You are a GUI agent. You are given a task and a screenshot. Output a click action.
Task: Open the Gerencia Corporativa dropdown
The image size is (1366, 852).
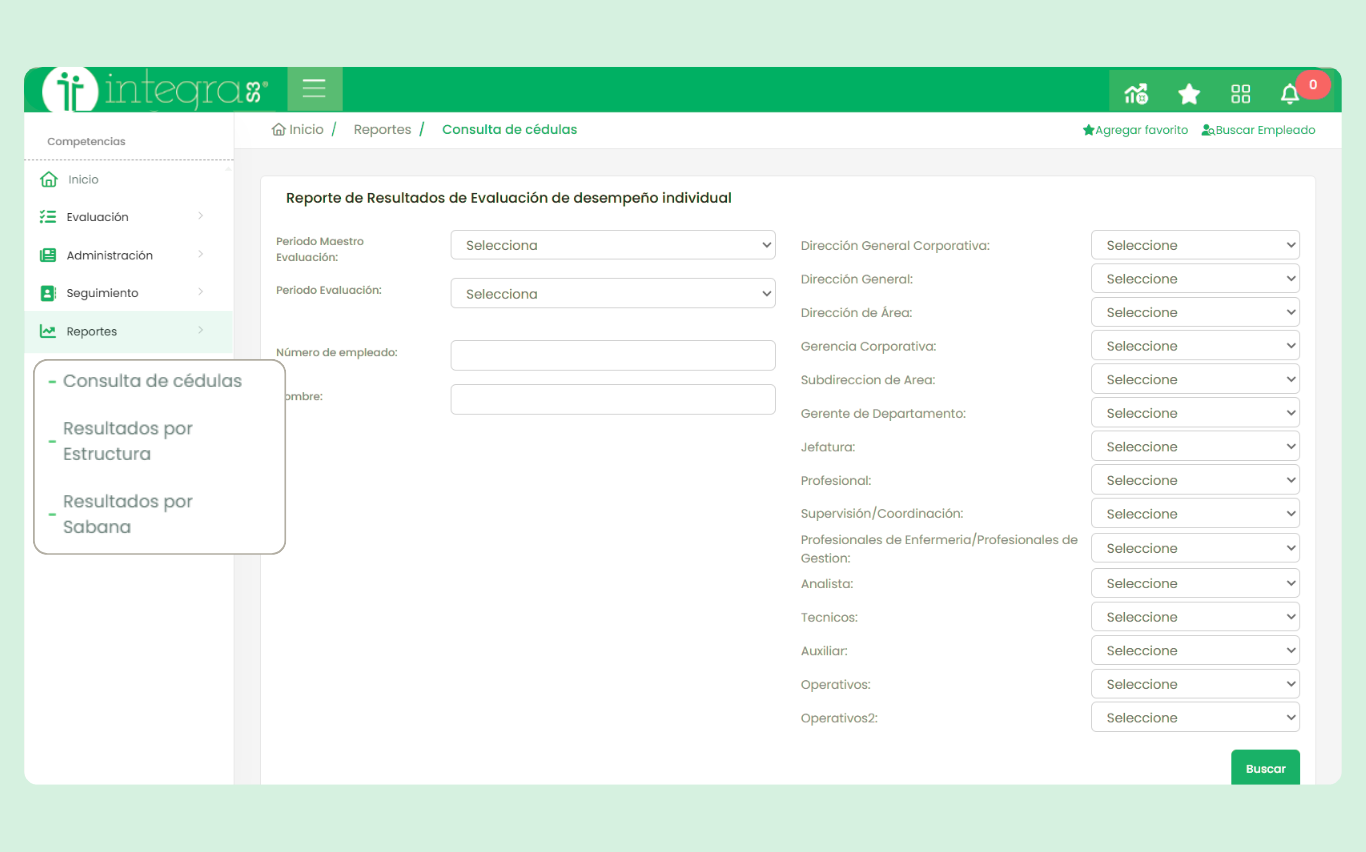1195,346
